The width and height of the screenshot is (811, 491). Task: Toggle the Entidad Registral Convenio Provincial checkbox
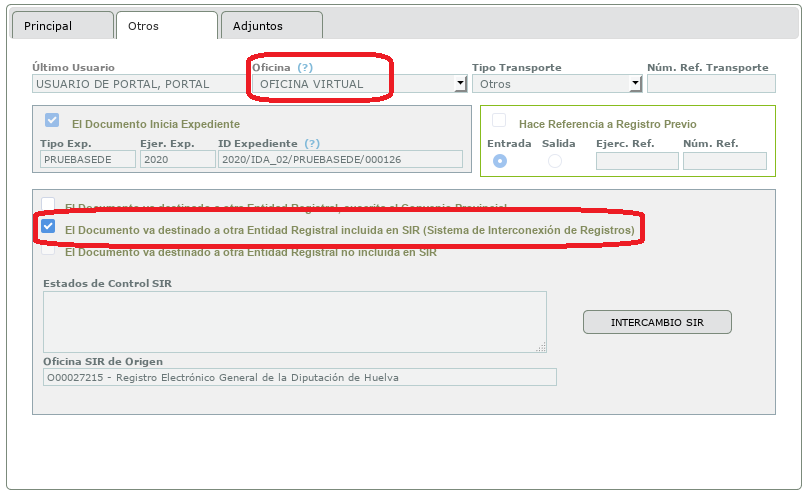click(x=48, y=203)
